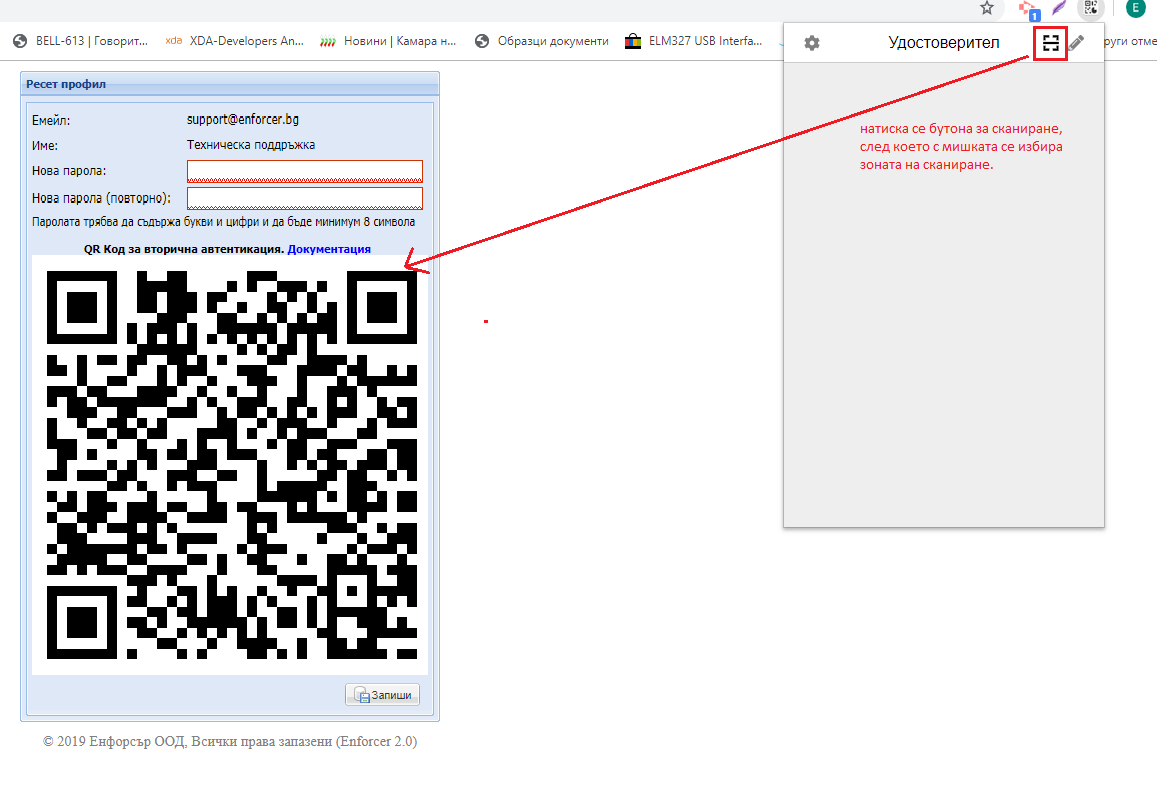
Task: Click the Нова парола: label
Action: [x=69, y=171]
